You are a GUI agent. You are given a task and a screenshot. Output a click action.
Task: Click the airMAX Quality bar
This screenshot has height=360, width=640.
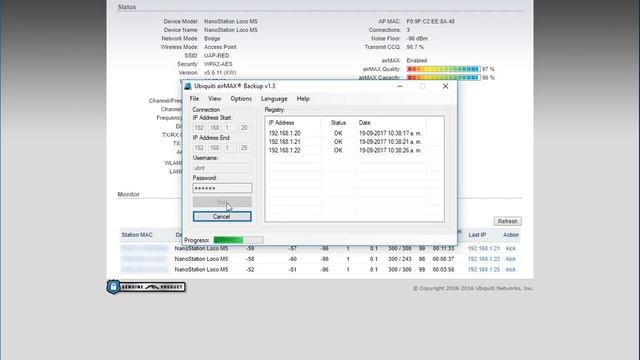click(x=443, y=69)
